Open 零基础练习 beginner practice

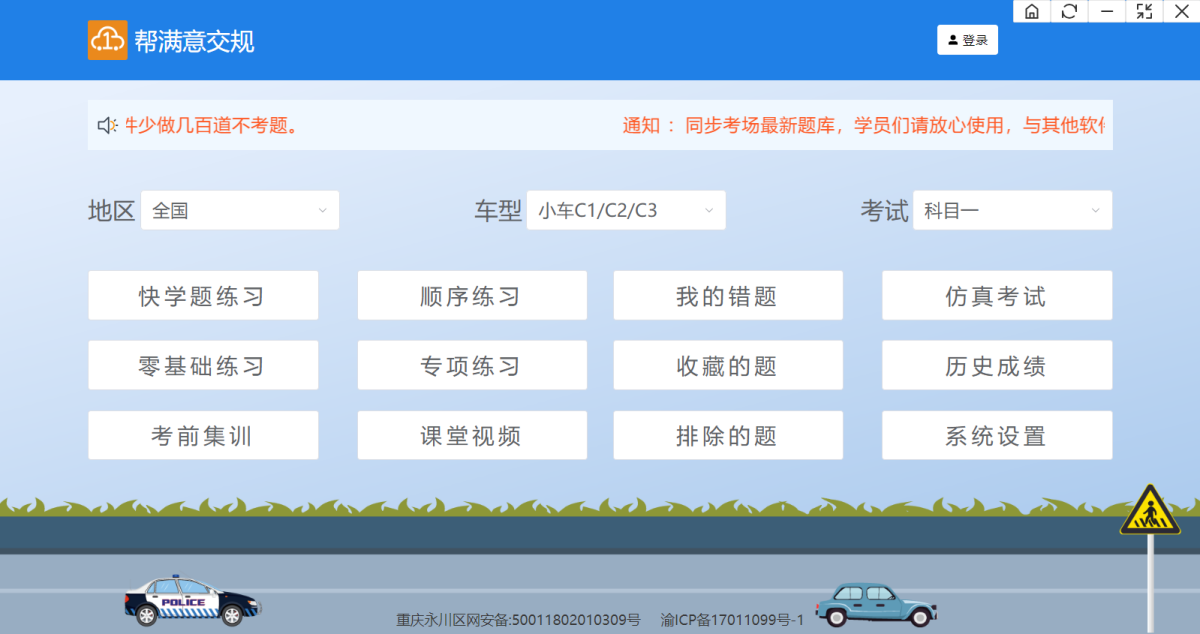(203, 365)
